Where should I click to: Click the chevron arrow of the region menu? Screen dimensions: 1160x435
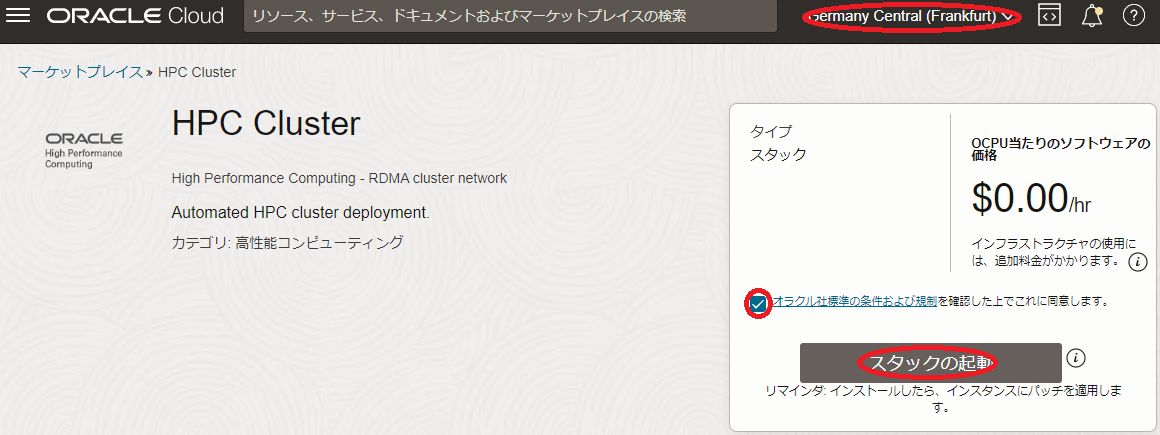click(1006, 17)
